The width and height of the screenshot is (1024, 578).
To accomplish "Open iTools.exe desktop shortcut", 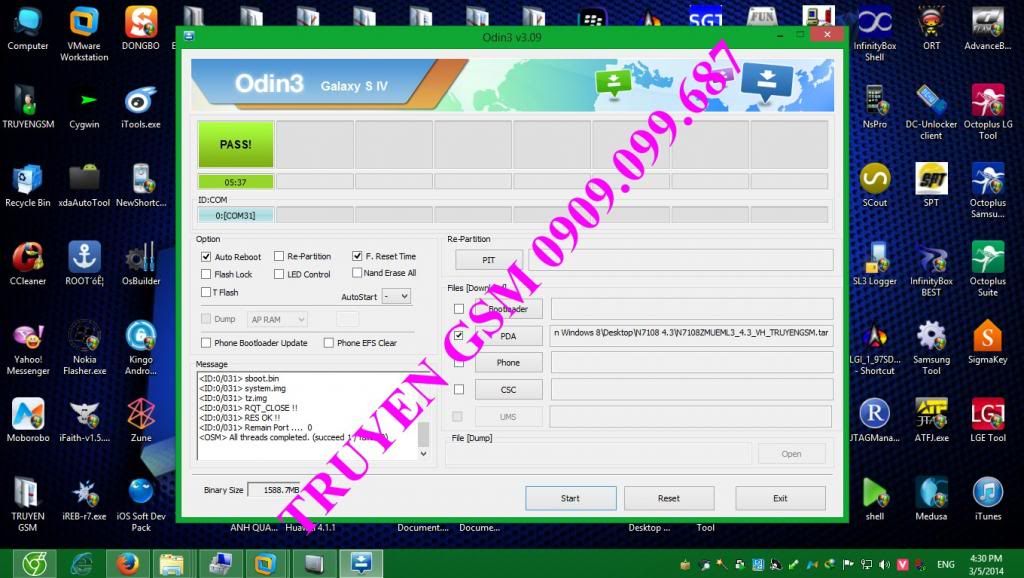I will click(140, 107).
